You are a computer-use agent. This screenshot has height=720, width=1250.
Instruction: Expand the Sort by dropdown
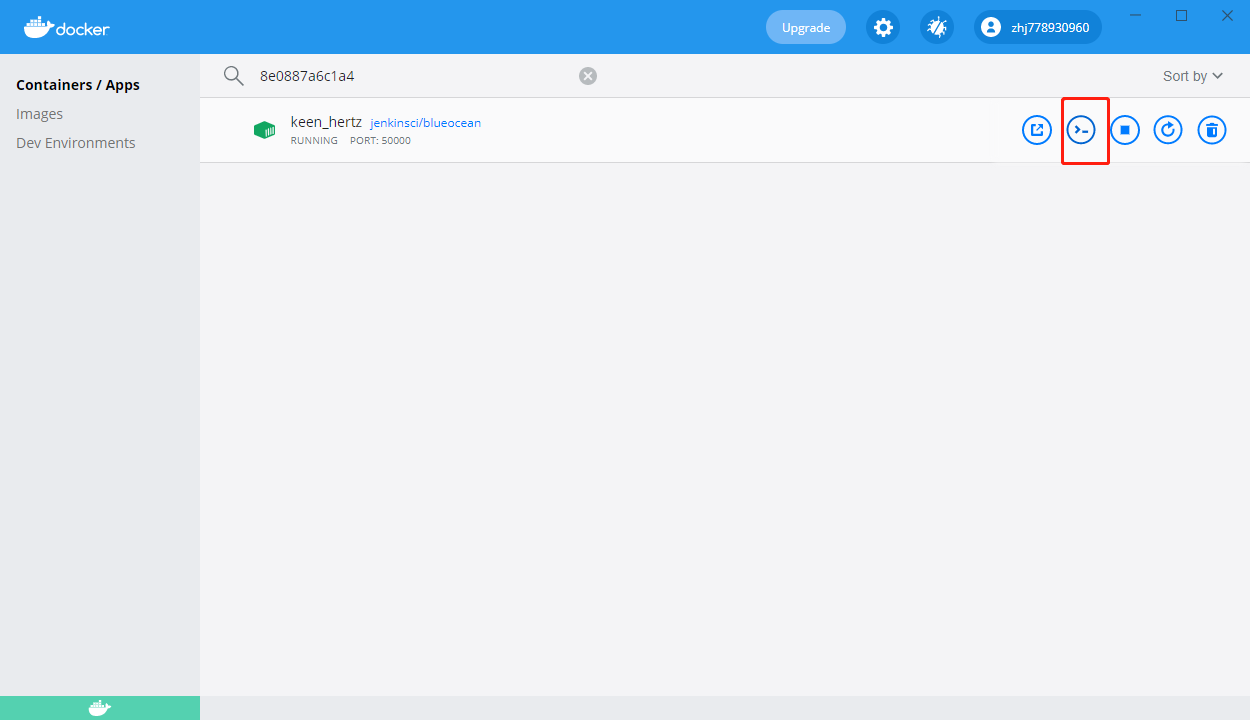pos(1193,76)
